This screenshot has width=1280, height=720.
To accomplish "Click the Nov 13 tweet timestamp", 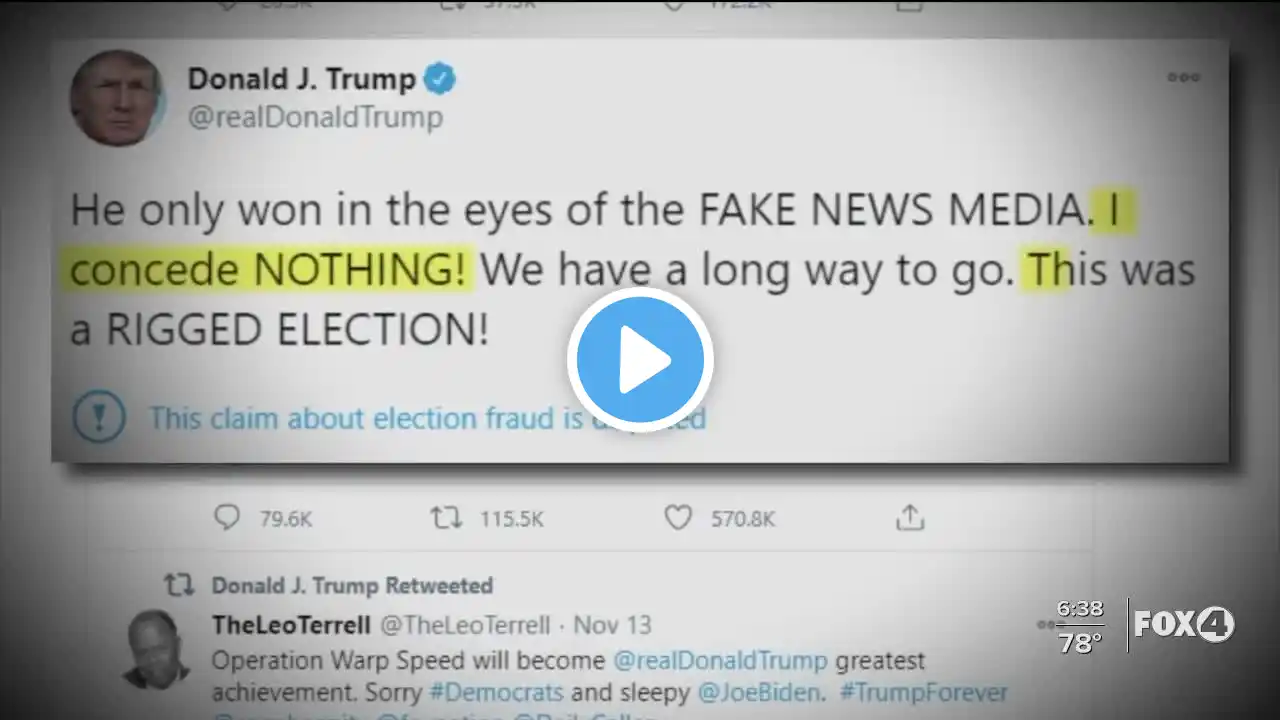I will [x=613, y=625].
